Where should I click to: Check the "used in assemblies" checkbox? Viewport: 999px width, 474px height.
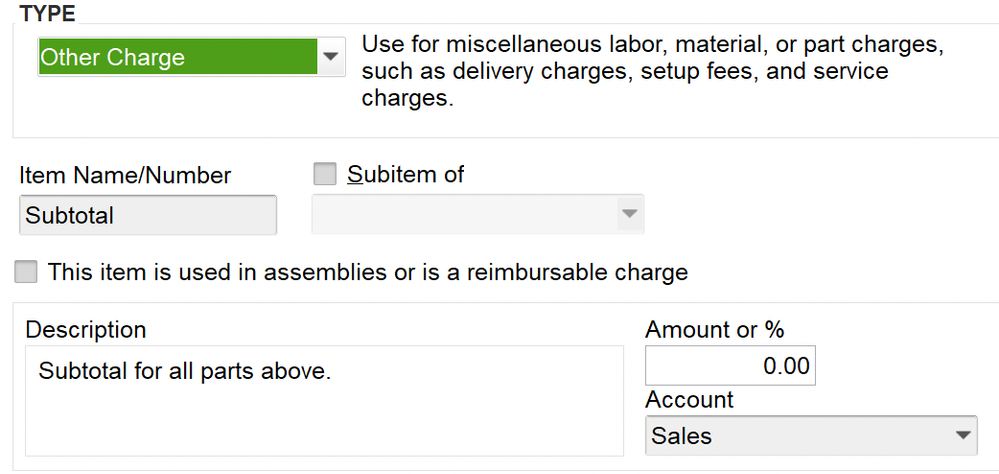pos(26,272)
